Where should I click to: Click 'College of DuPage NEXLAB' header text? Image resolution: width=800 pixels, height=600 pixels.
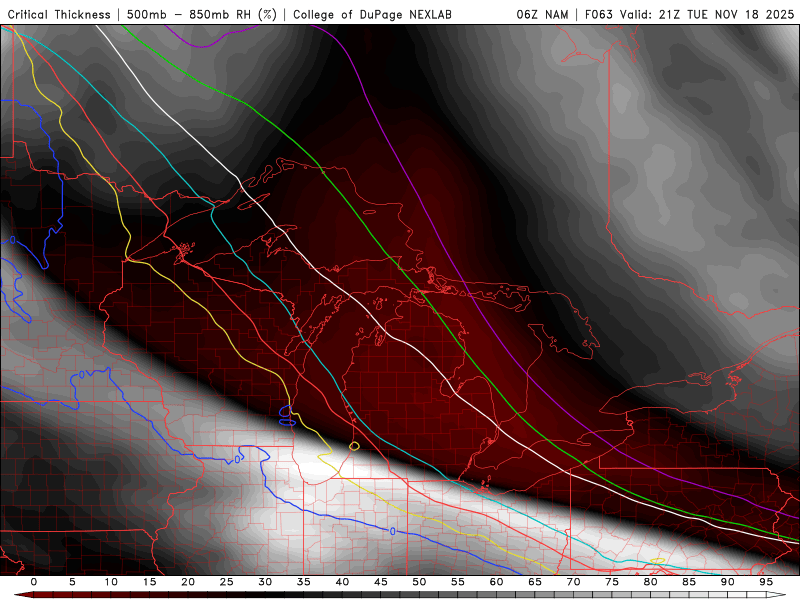coord(372,15)
